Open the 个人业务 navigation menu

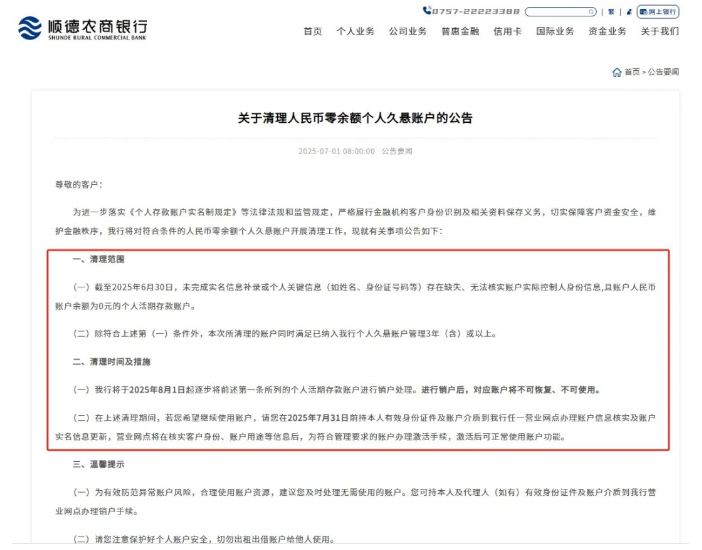click(355, 31)
